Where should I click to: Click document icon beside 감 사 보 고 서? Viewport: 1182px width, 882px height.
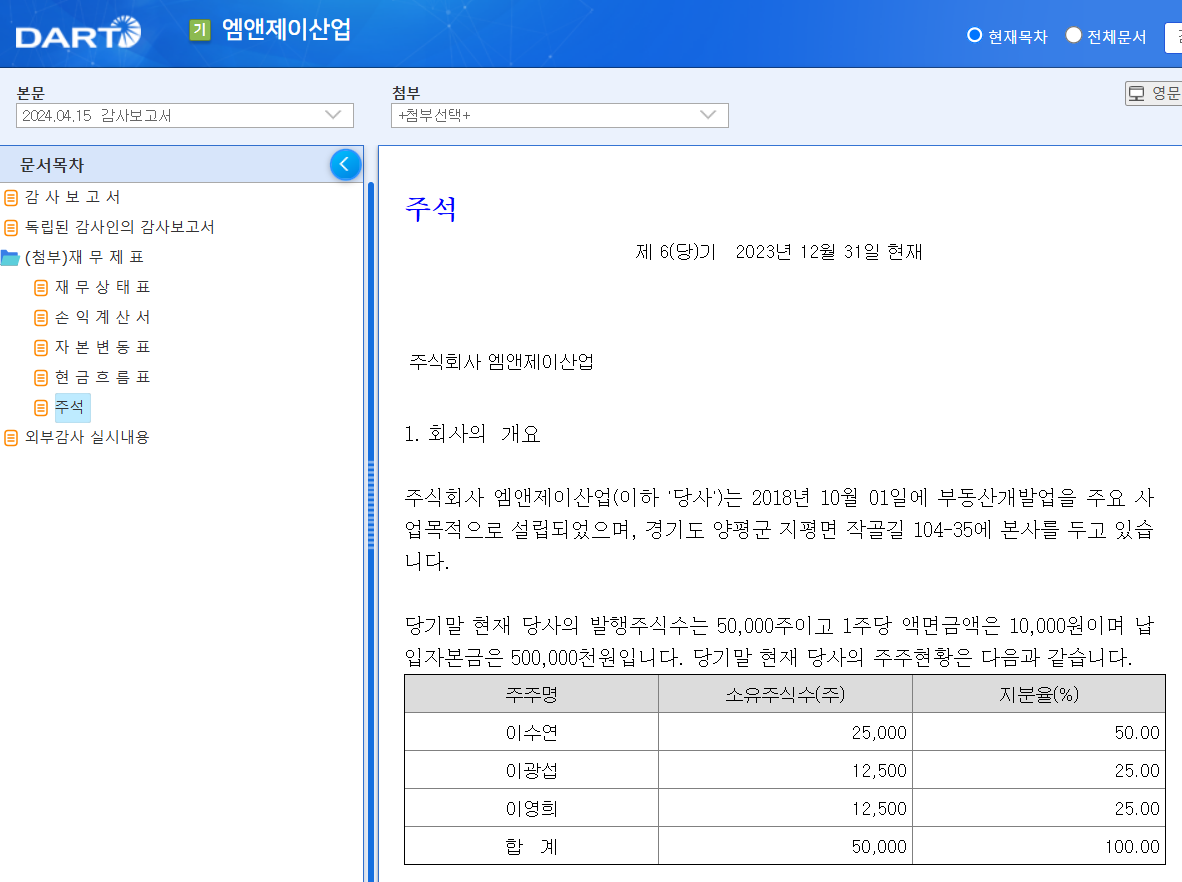coord(11,198)
